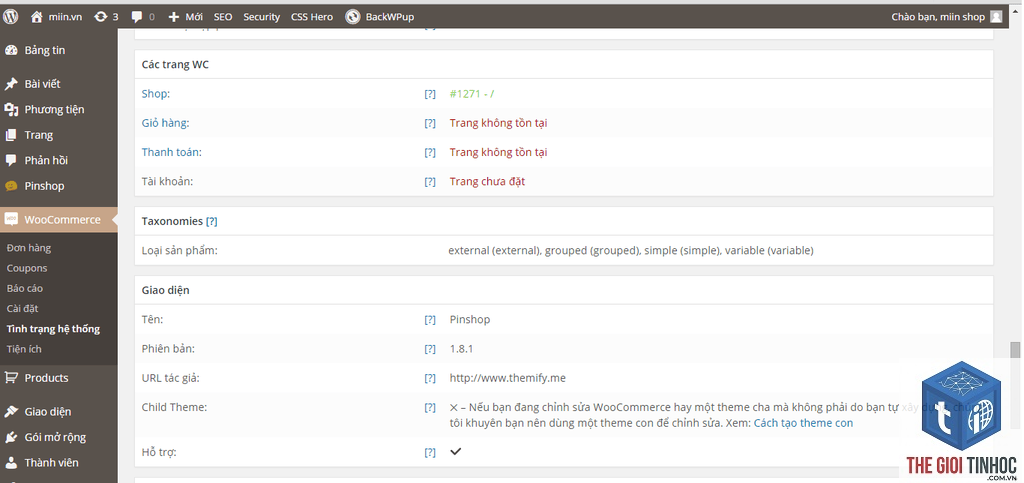
Task: Click the Bảng tin dashboard icon
Action: pyautogui.click(x=11, y=50)
